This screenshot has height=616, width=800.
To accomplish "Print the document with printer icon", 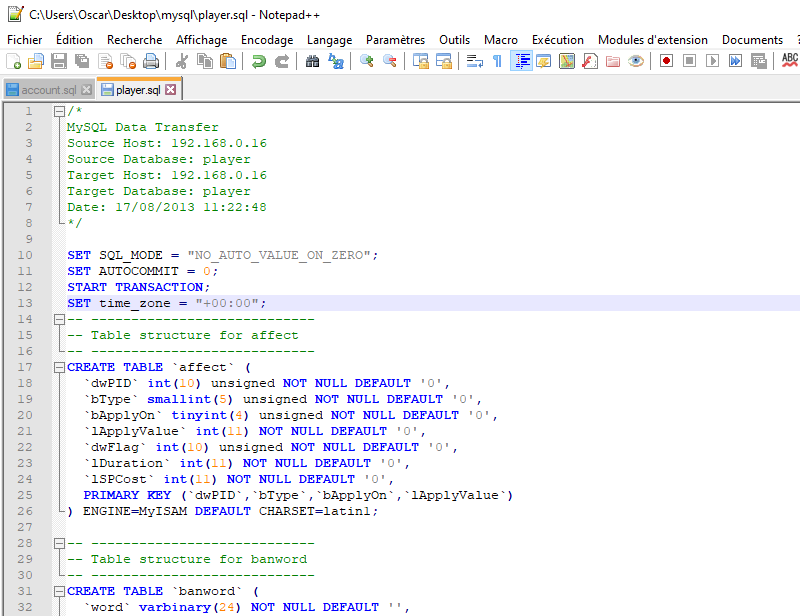I will pyautogui.click(x=151, y=61).
